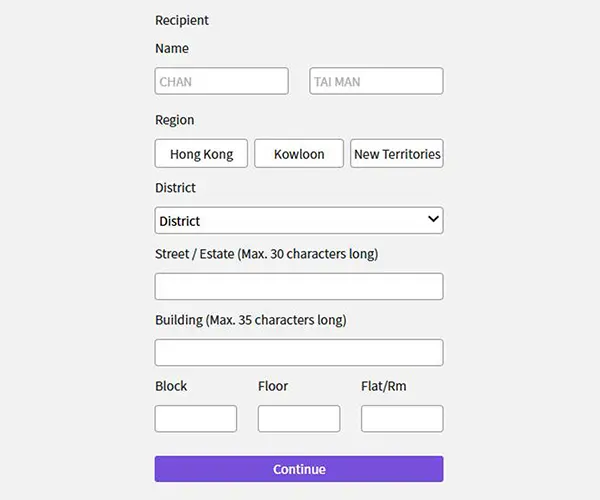This screenshot has width=600, height=500.
Task: Choose Kowloon as the region
Action: coord(299,154)
